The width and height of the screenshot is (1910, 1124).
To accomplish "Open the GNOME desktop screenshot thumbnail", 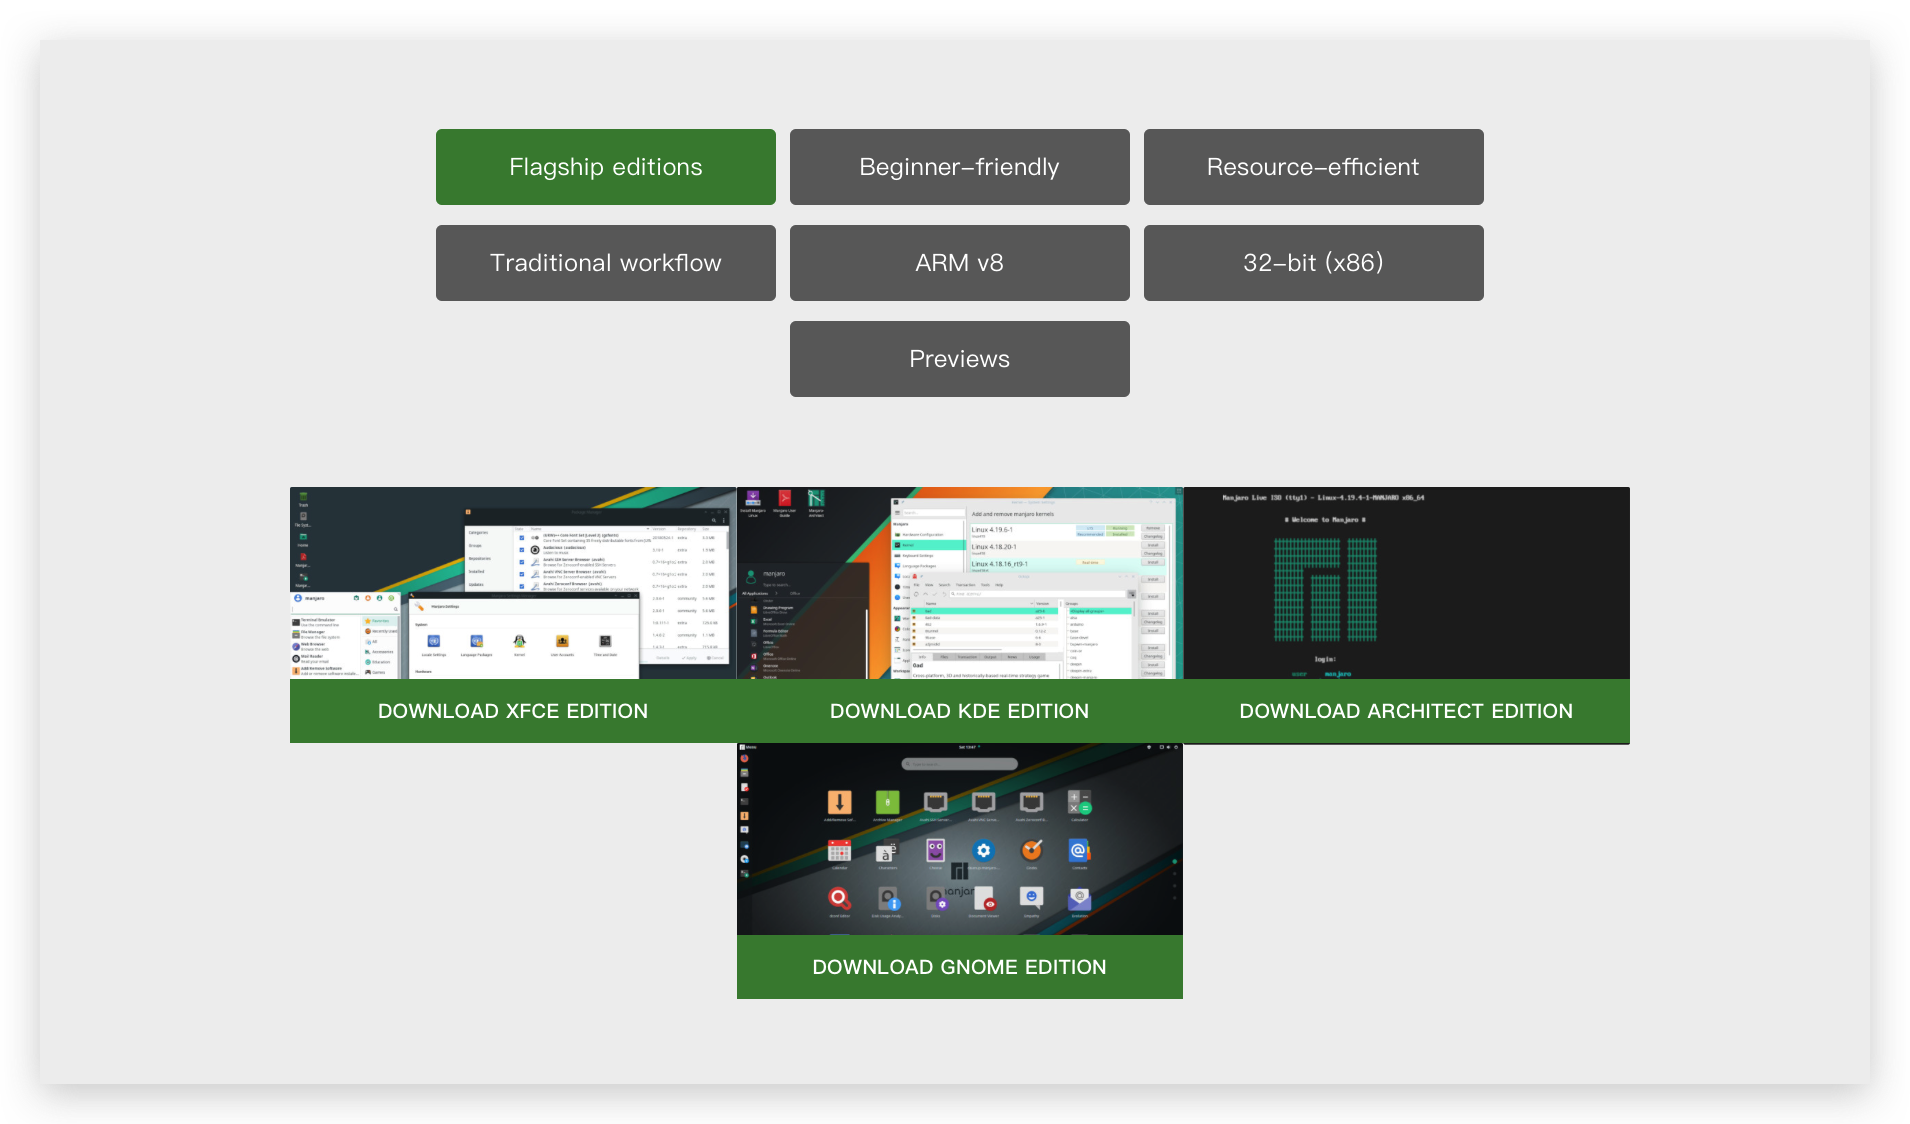I will pos(959,839).
